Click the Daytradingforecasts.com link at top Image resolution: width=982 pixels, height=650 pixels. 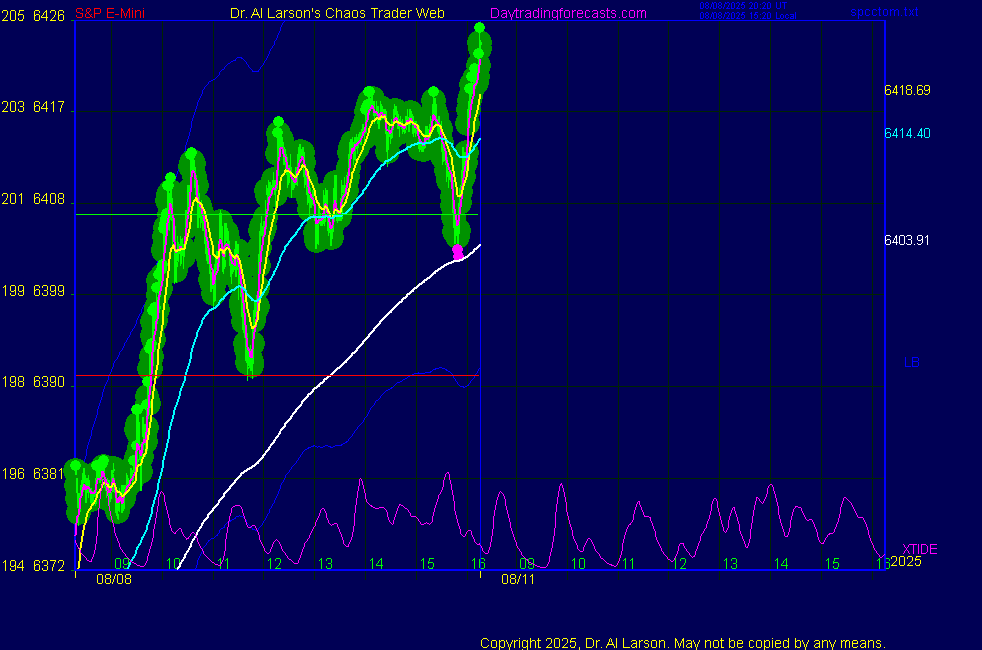pyautogui.click(x=567, y=13)
